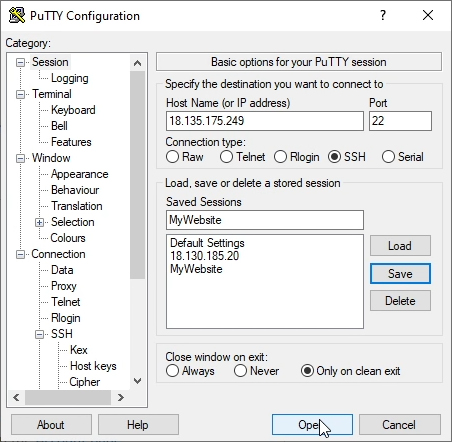Open the Proxy category

64,286
